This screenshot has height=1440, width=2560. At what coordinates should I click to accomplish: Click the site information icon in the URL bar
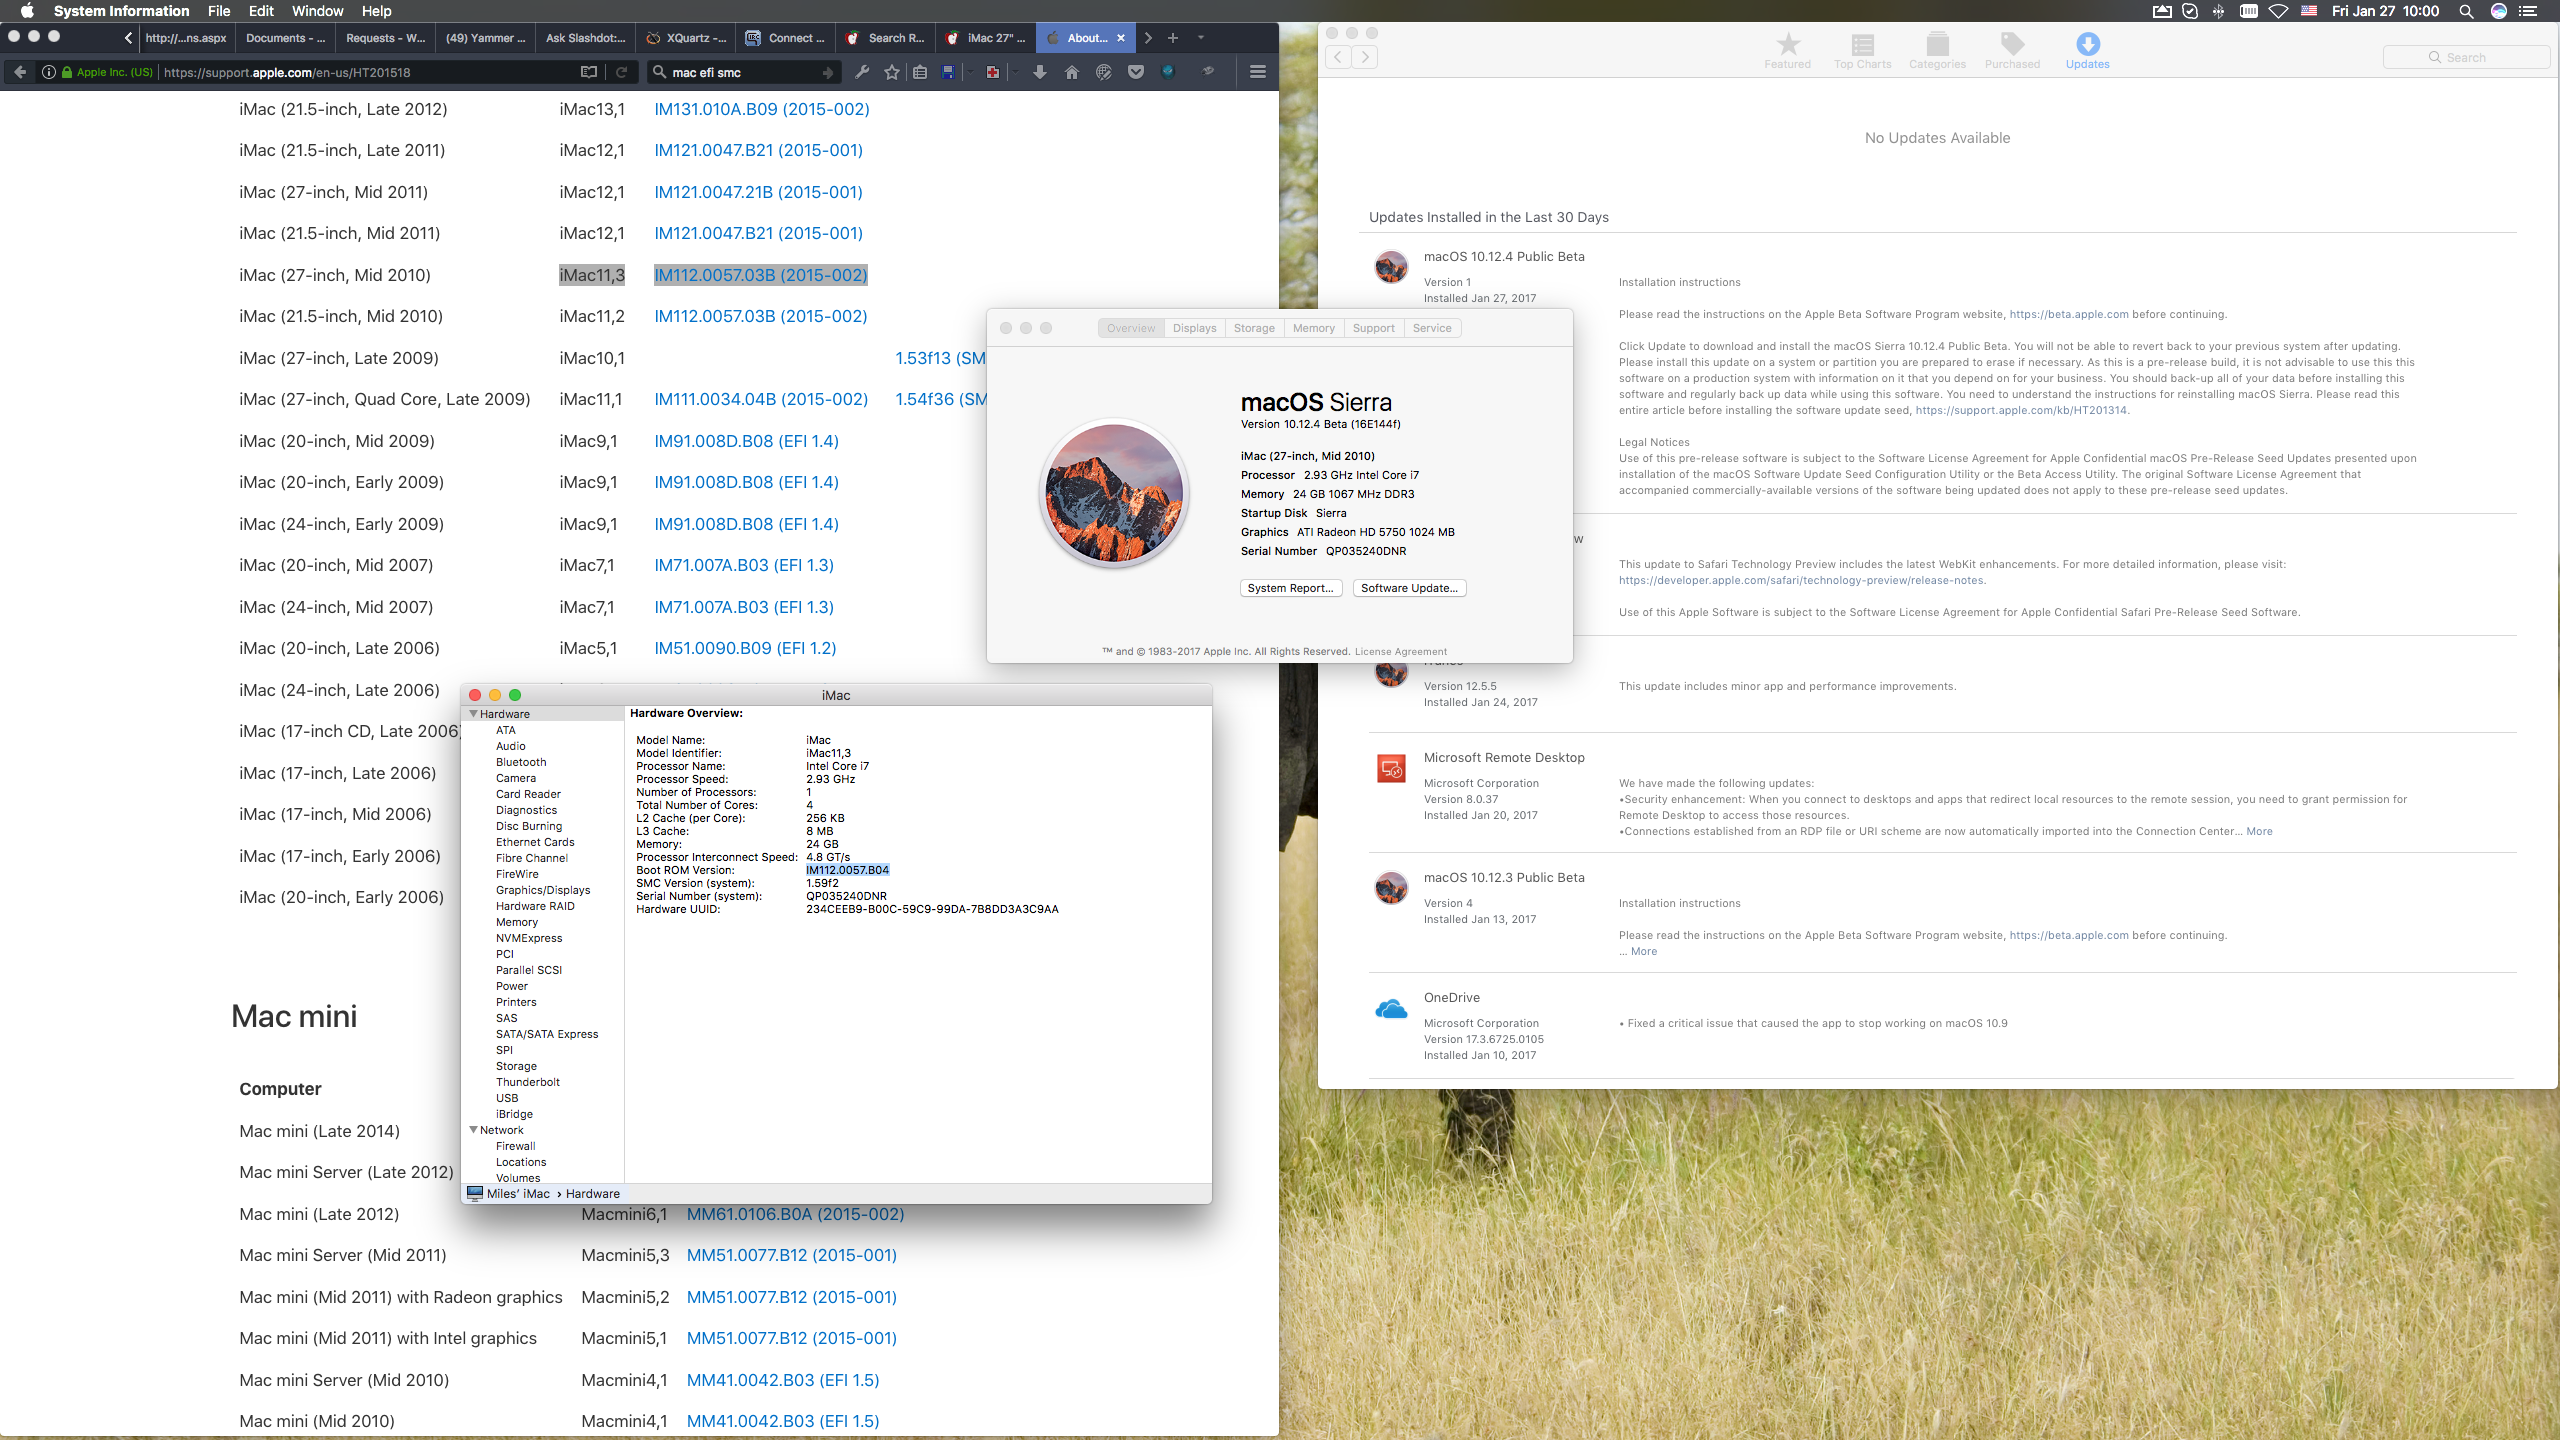[48, 72]
